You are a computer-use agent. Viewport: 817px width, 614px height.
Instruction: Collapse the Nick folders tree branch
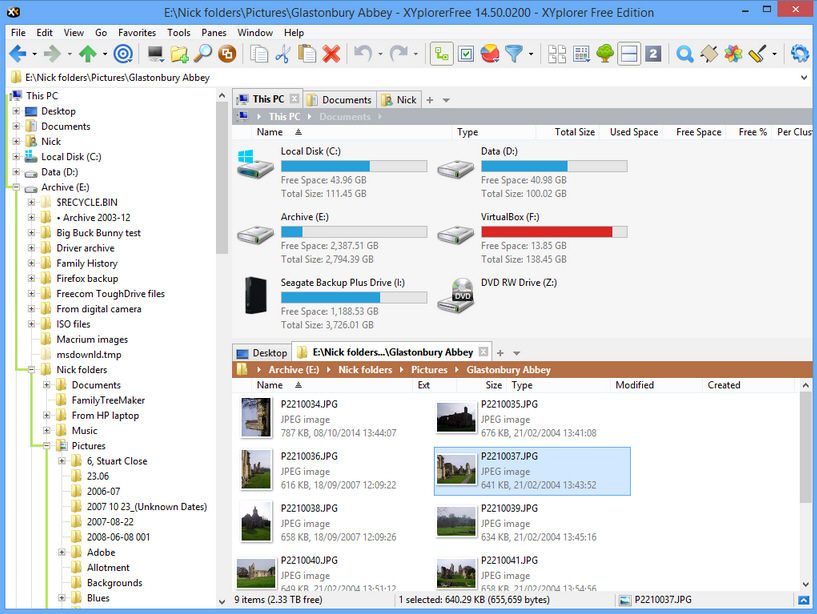click(30, 369)
